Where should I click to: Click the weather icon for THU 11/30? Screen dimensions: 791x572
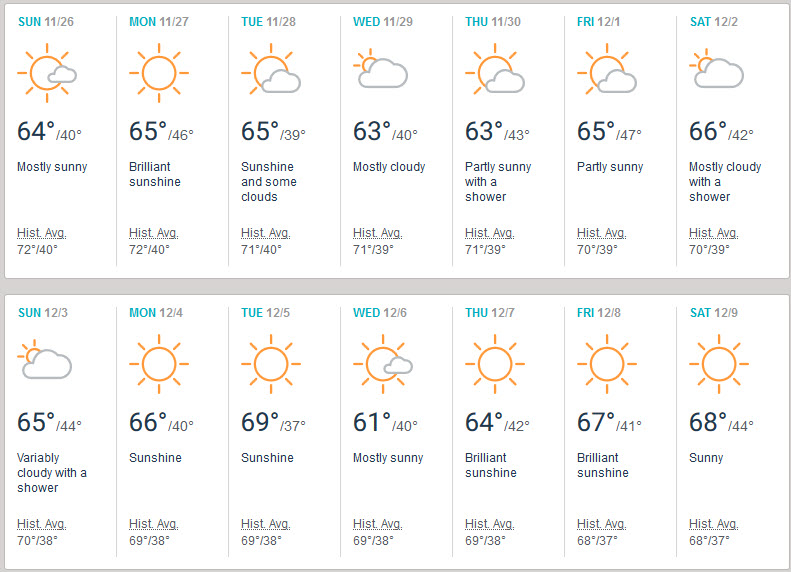point(493,73)
